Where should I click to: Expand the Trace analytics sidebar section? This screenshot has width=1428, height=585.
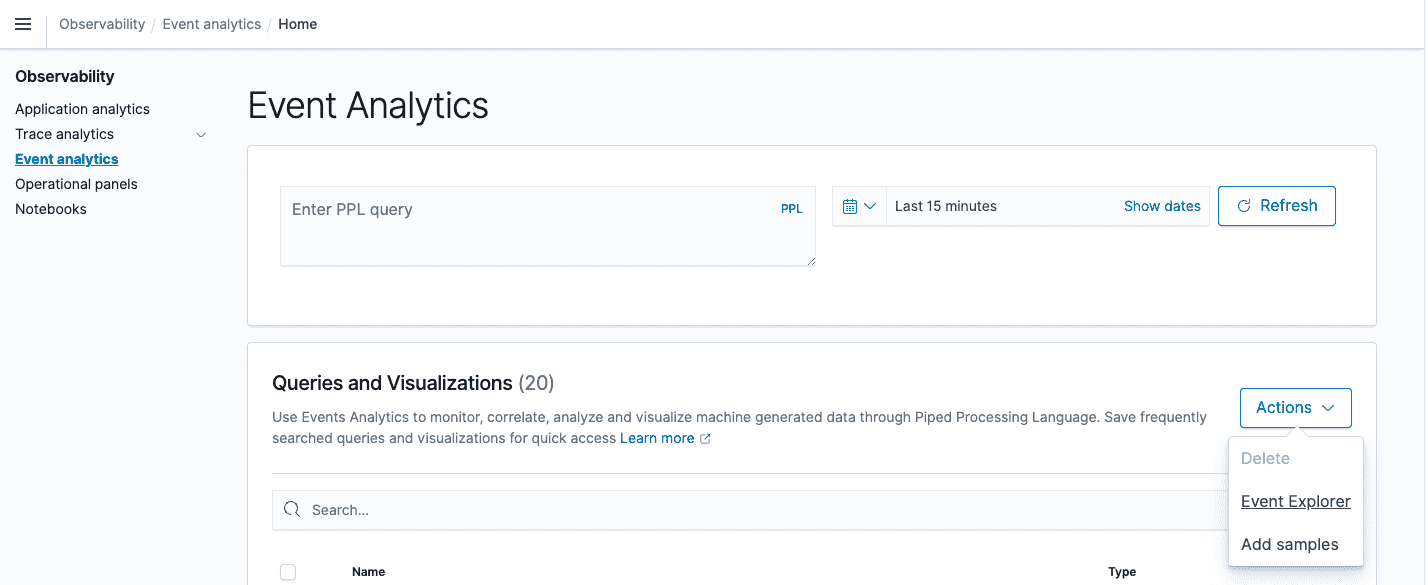click(201, 134)
